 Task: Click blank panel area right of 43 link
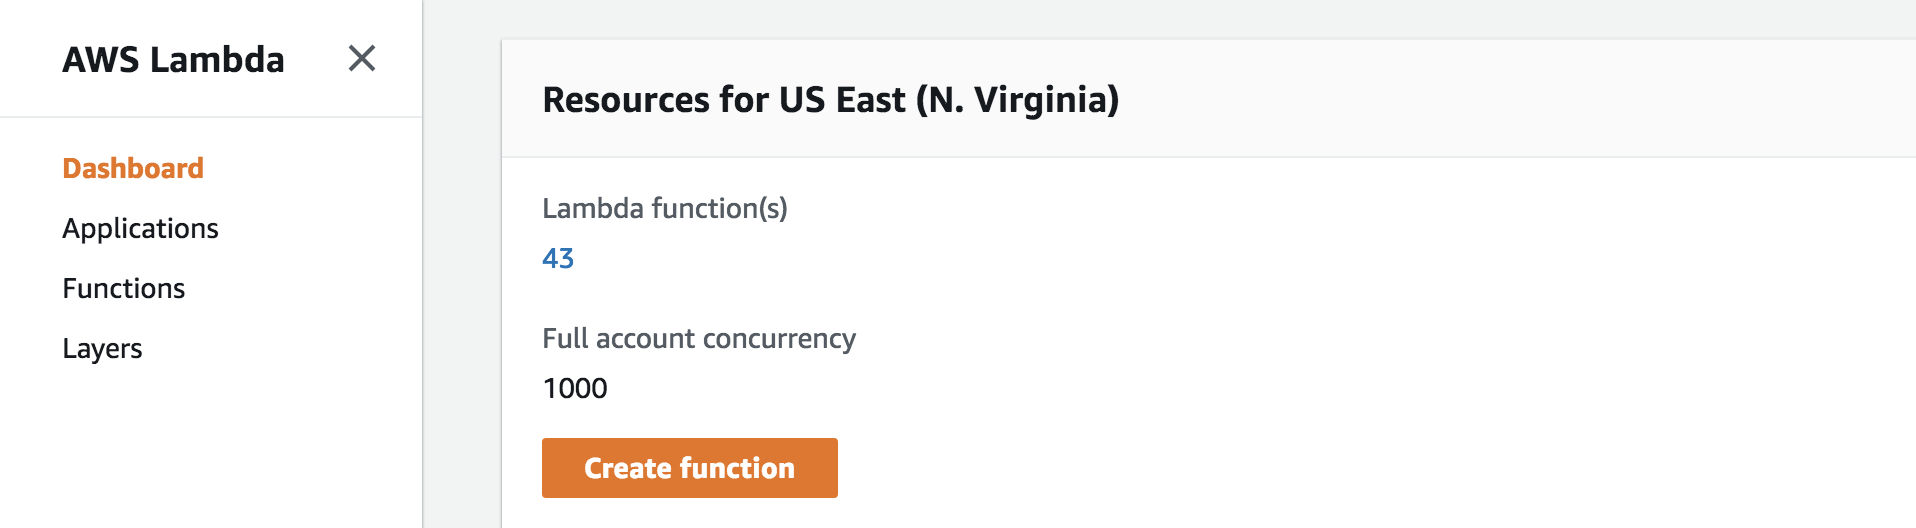(x=1200, y=258)
